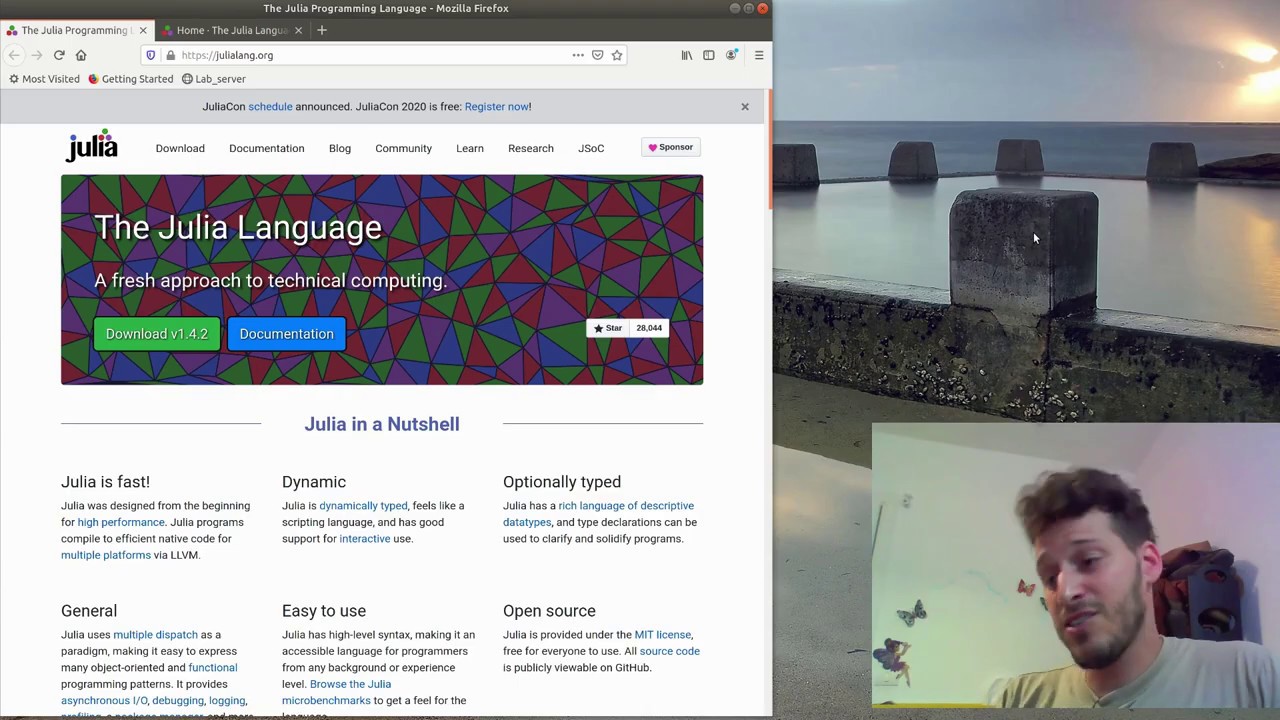
Task: Open the Firefox library icon
Action: coord(687,55)
